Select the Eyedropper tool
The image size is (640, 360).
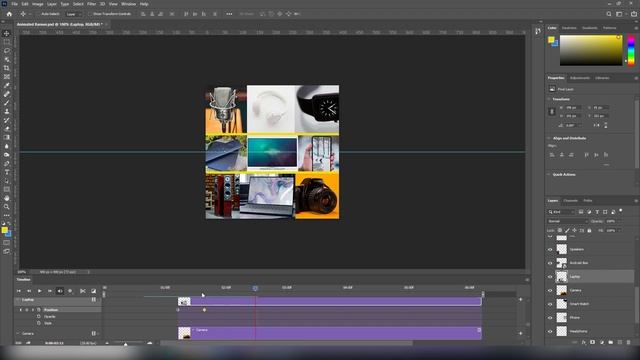pos(7,85)
